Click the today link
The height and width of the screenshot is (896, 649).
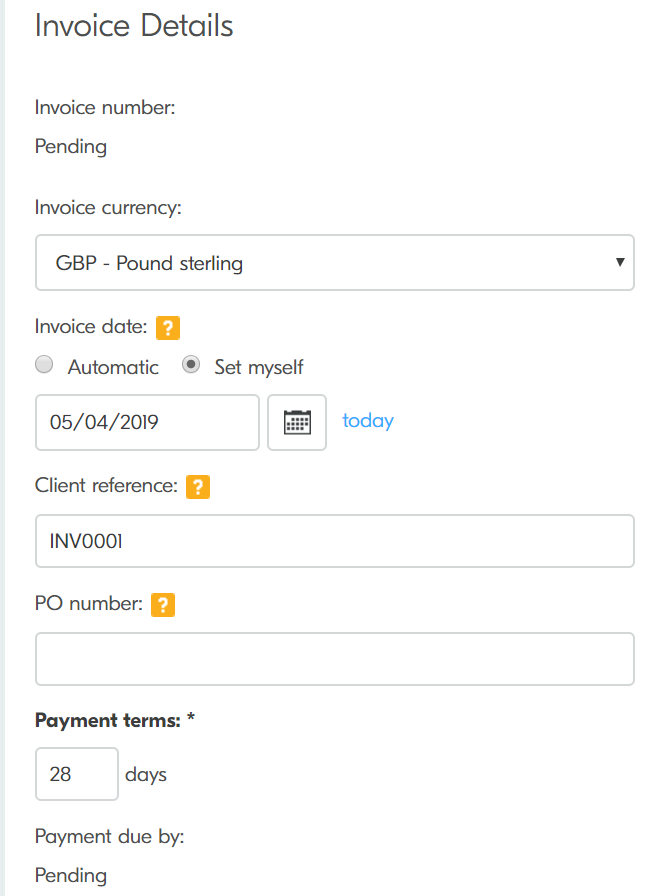pyautogui.click(x=368, y=421)
